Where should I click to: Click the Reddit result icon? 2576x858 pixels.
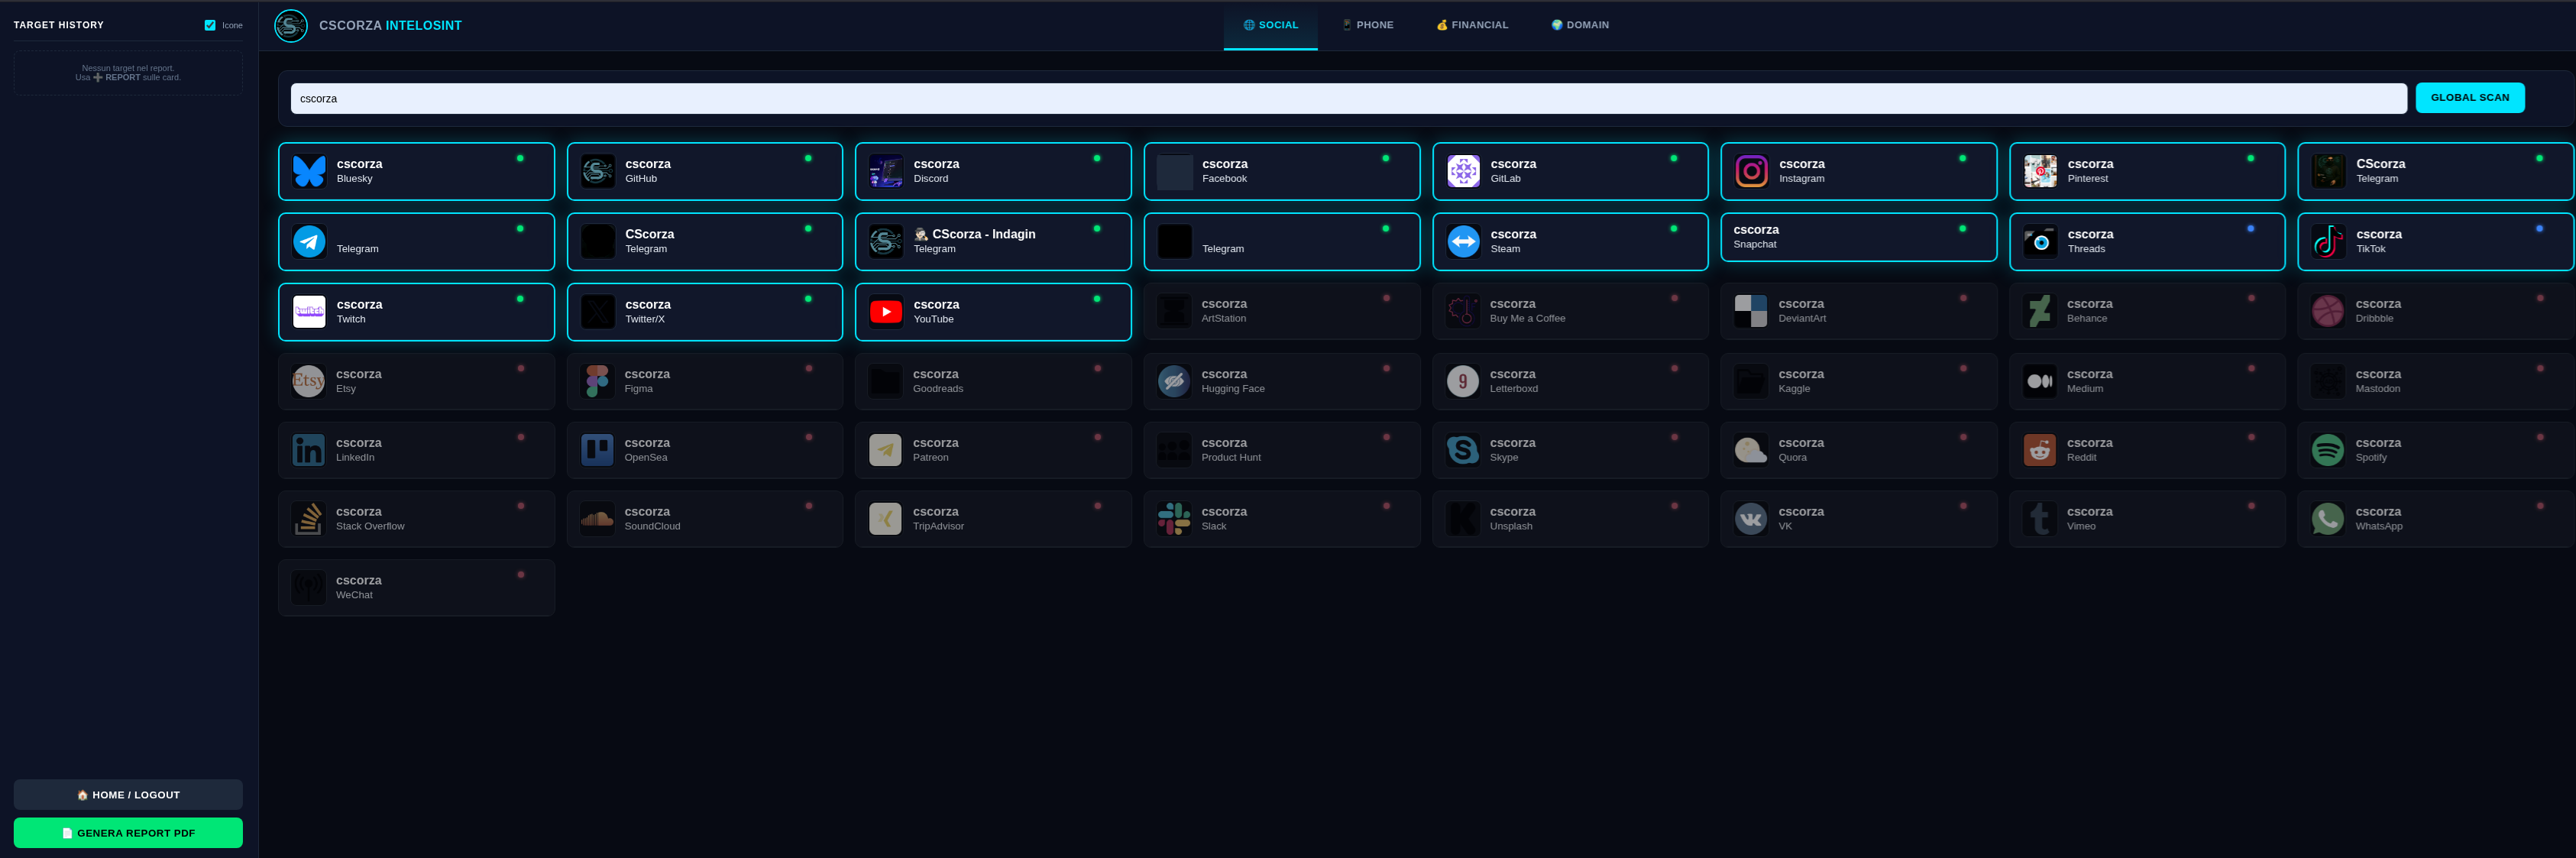(x=2039, y=450)
